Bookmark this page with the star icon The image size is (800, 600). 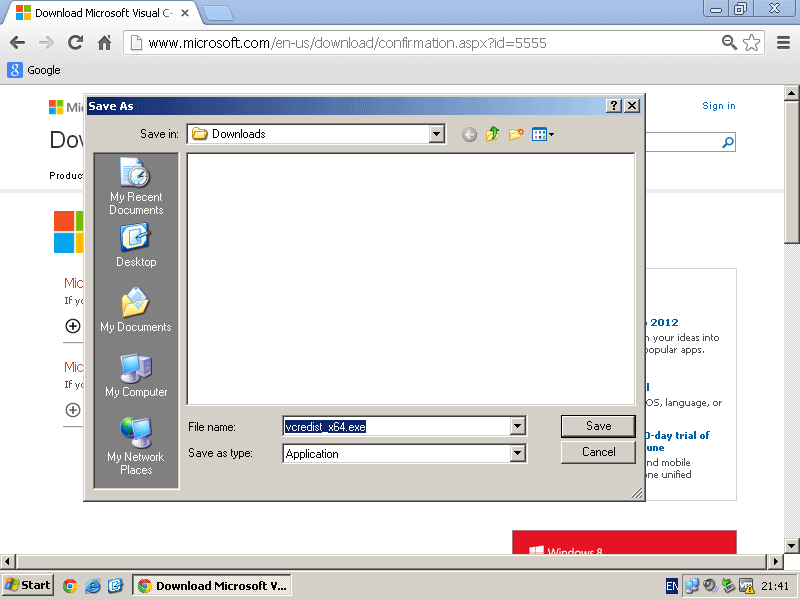tap(752, 43)
